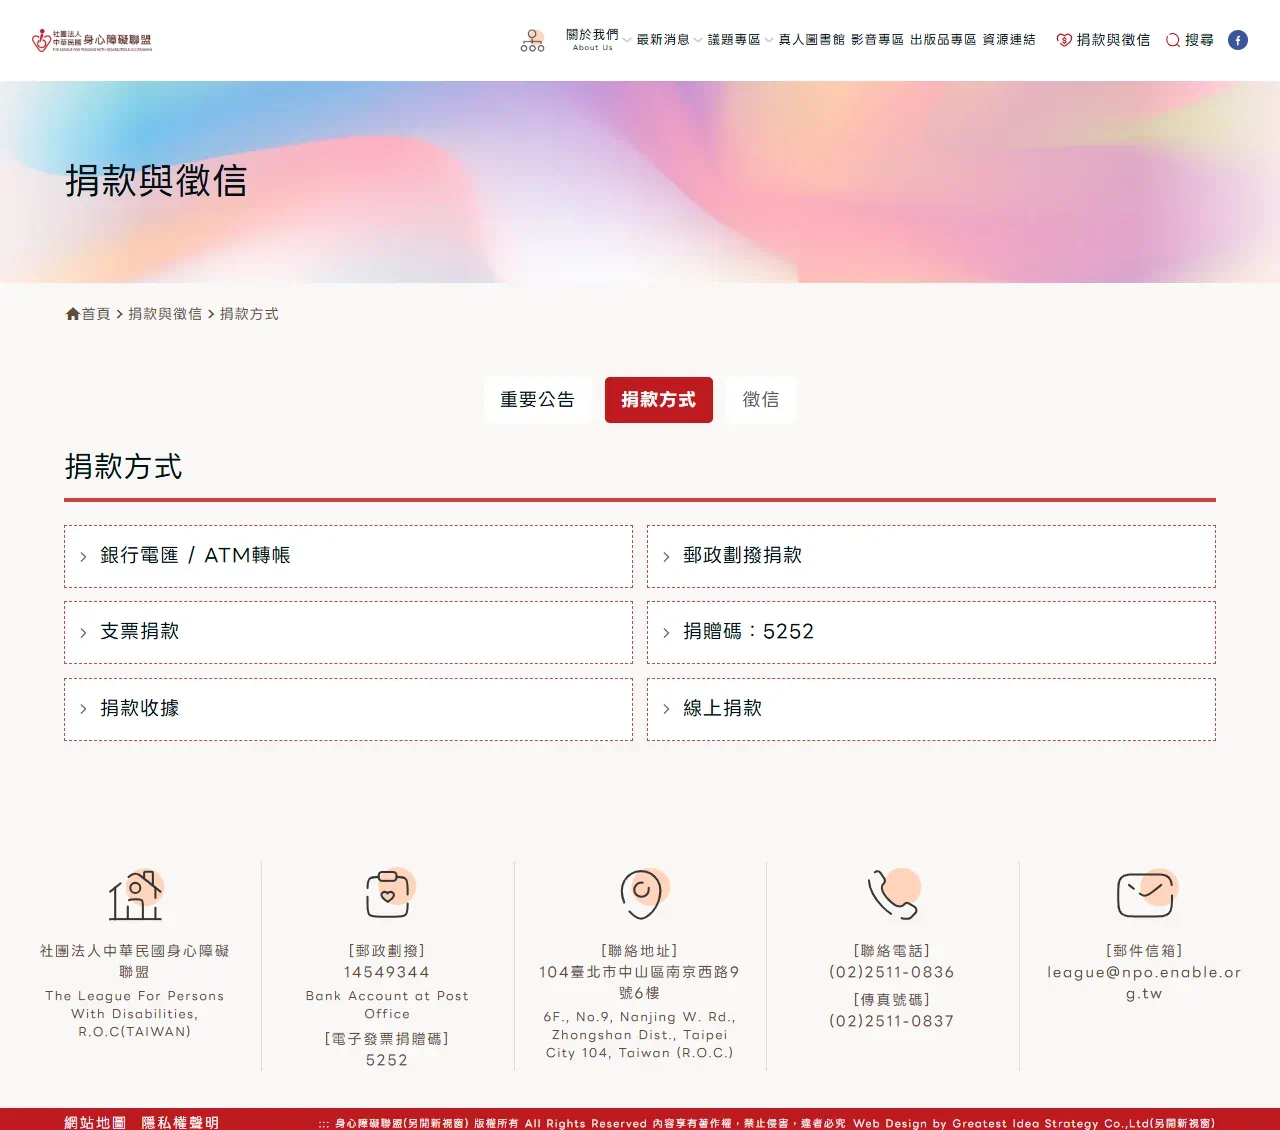The image size is (1280, 1130).
Task: Switch to the 重要公告 tab
Action: coord(537,400)
